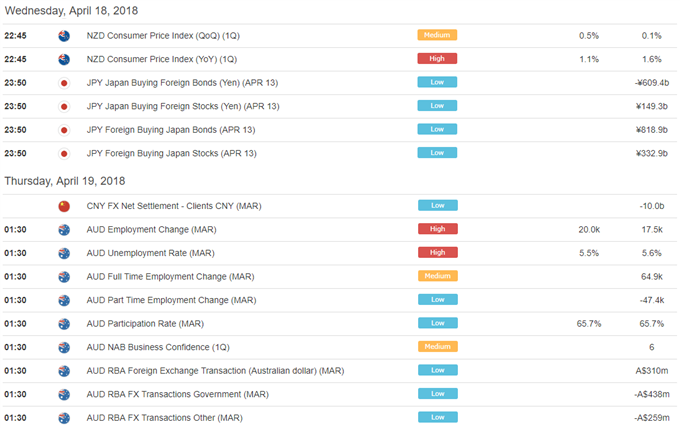680x428 pixels.
Task: Click Australia flag beside NAB Business Confidence
Action: coord(64,347)
